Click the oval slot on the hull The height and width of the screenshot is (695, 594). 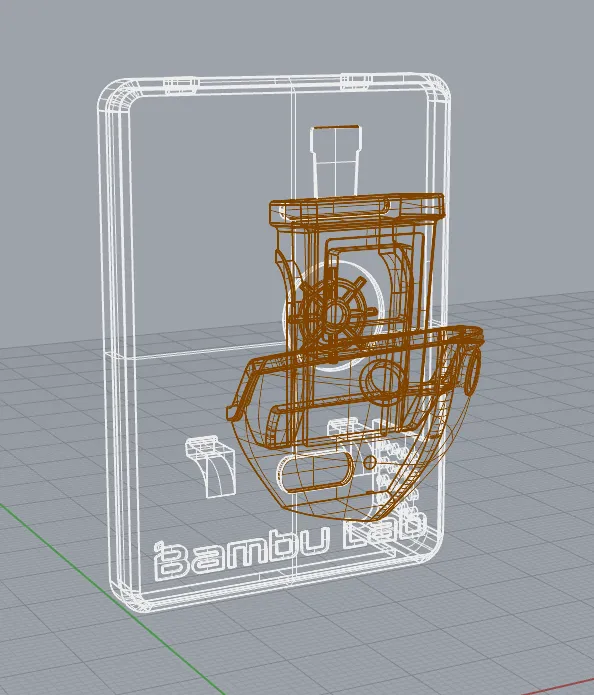pos(315,472)
